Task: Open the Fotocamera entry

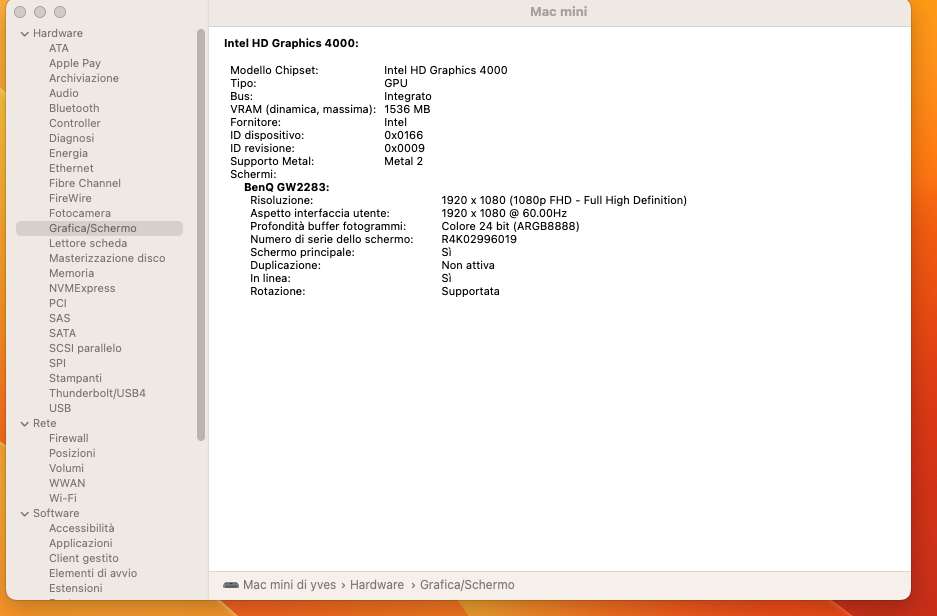Action: click(x=79, y=213)
